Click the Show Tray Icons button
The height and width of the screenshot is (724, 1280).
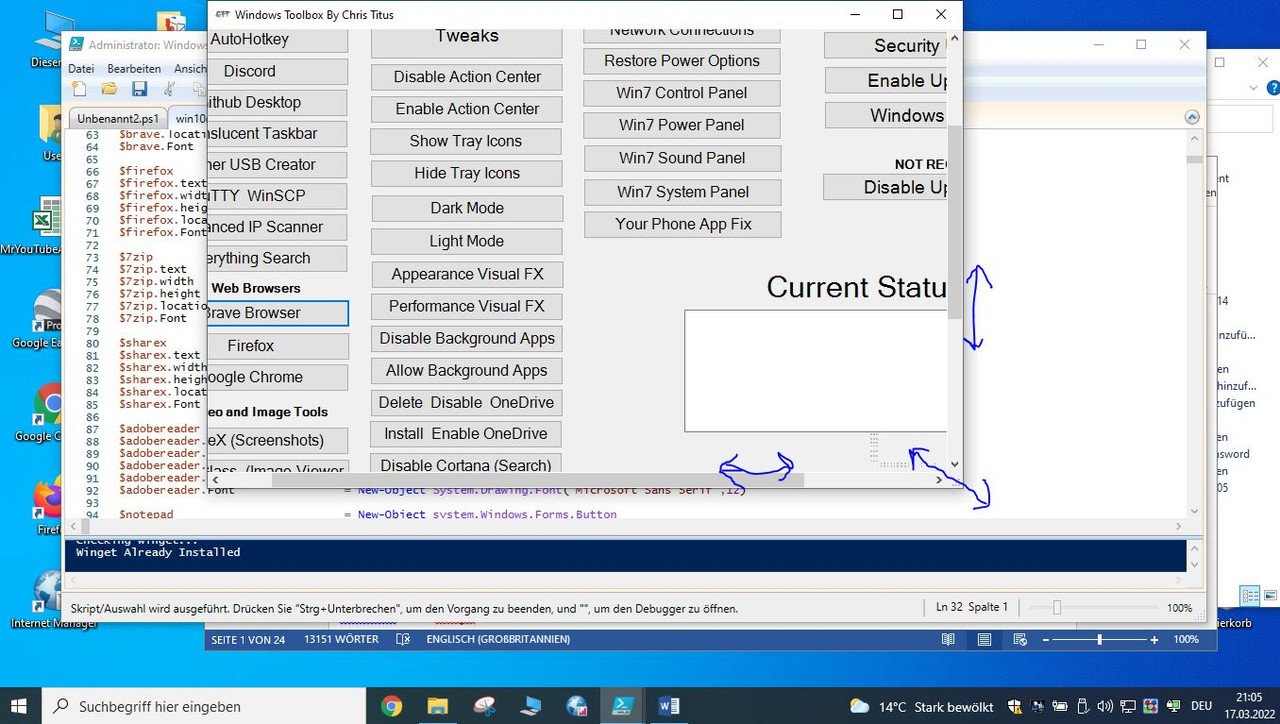tap(466, 141)
